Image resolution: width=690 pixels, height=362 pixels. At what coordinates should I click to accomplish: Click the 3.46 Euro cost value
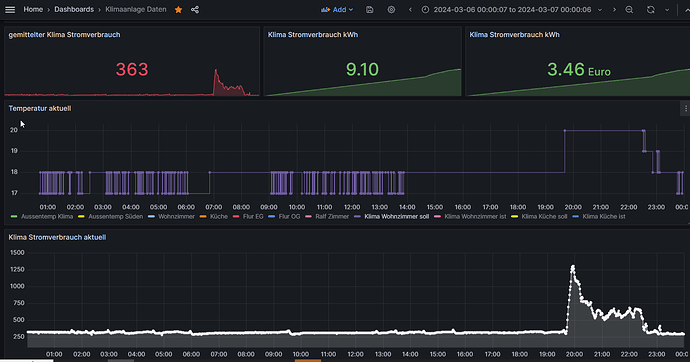click(x=579, y=69)
